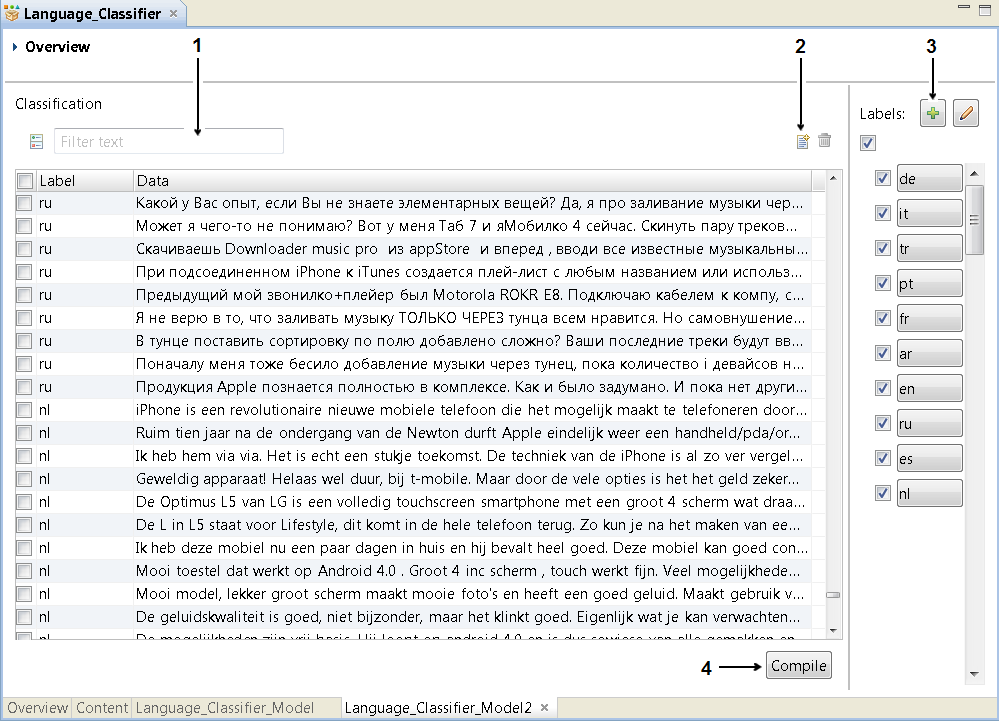Click the Language_Classifier package icon in the title tab

pos(11,13)
